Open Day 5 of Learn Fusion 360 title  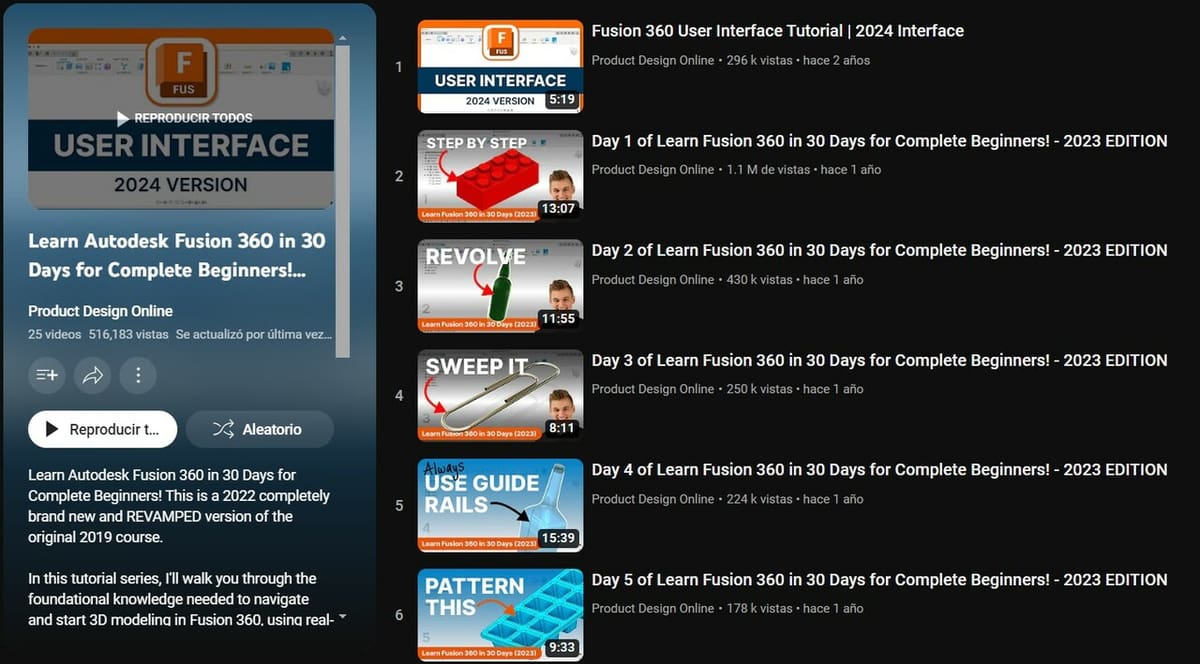(880, 579)
